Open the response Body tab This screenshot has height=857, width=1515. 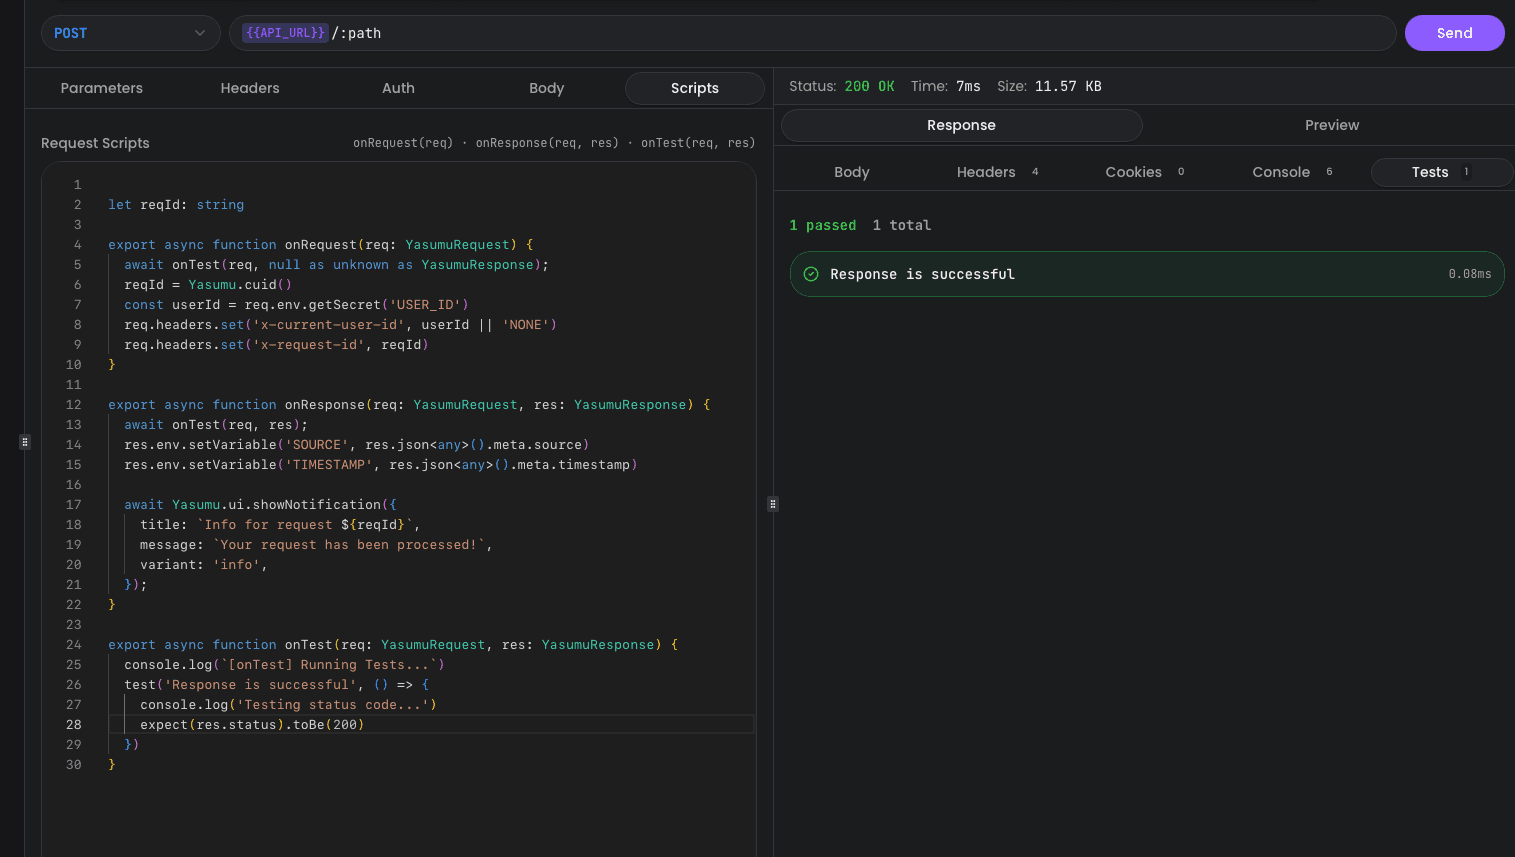(851, 172)
